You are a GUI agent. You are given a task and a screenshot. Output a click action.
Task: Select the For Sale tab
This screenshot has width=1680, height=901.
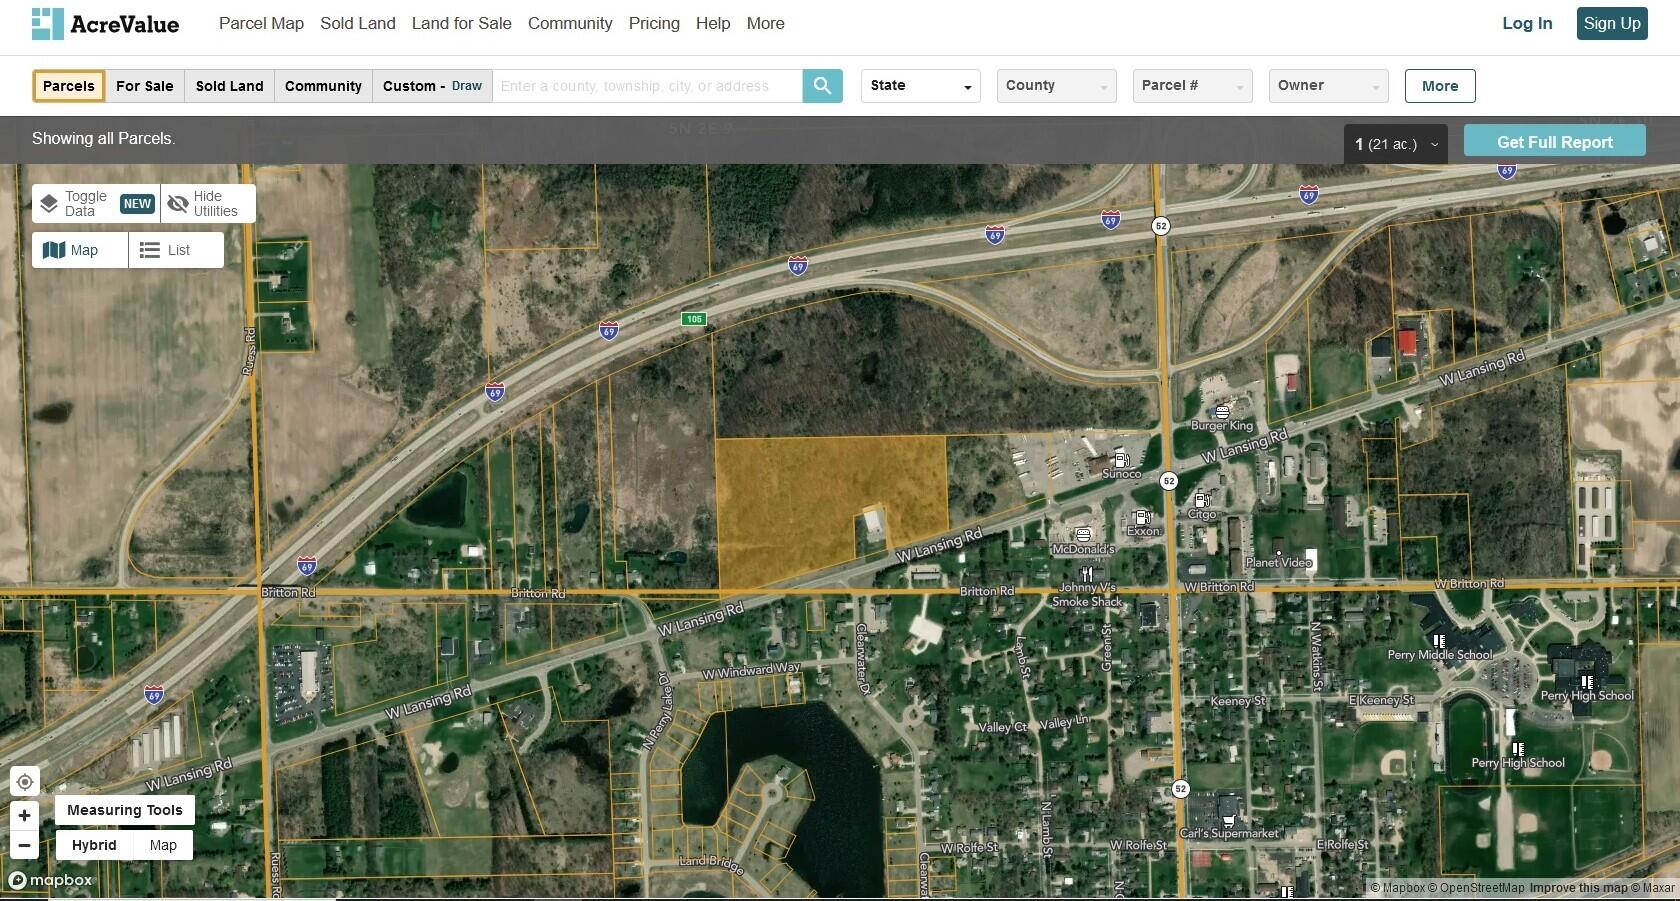(144, 86)
